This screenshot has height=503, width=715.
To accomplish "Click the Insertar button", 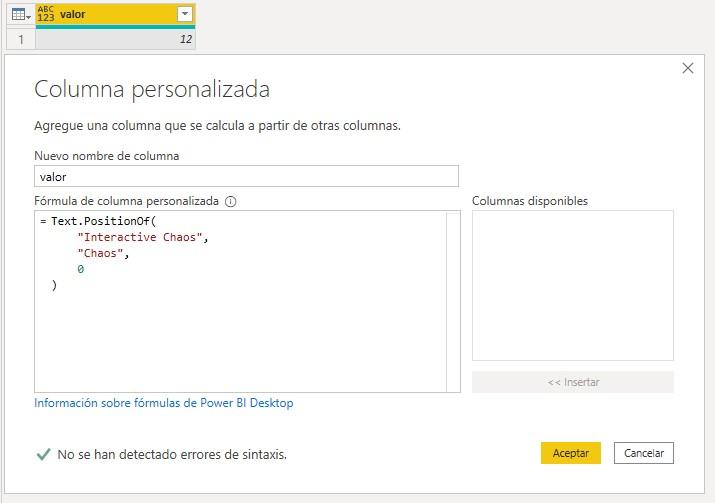I will tap(573, 382).
